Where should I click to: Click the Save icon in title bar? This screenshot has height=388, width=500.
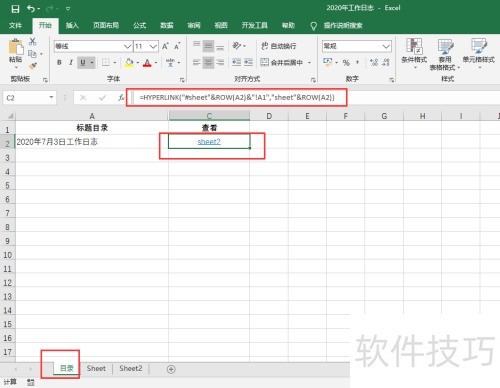click(15, 9)
